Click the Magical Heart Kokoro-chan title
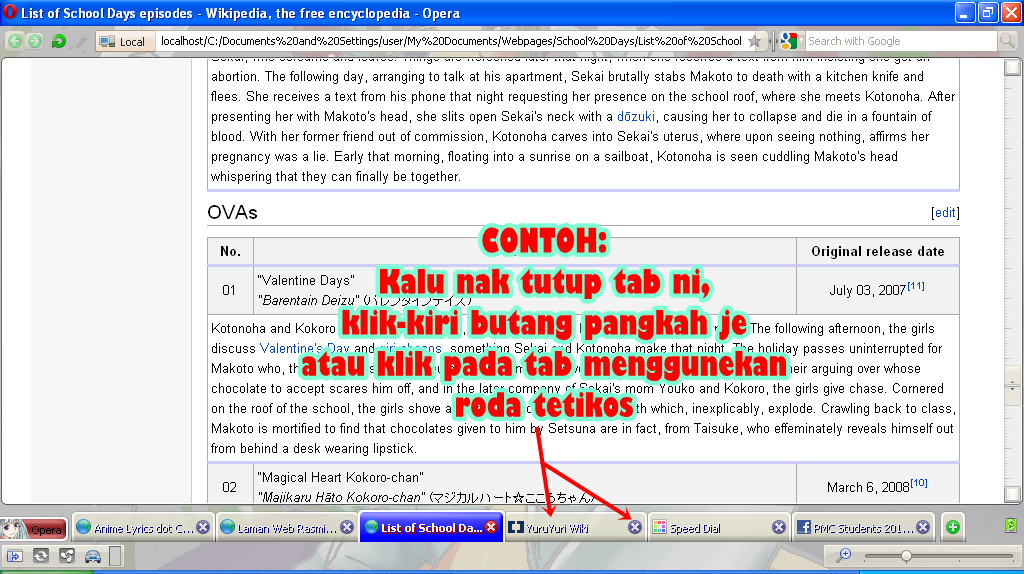 pyautogui.click(x=340, y=477)
